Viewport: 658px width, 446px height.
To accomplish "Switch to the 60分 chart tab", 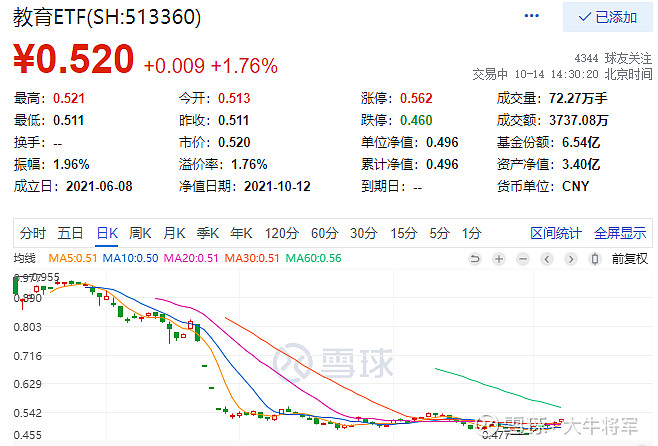I will pyautogui.click(x=324, y=233).
